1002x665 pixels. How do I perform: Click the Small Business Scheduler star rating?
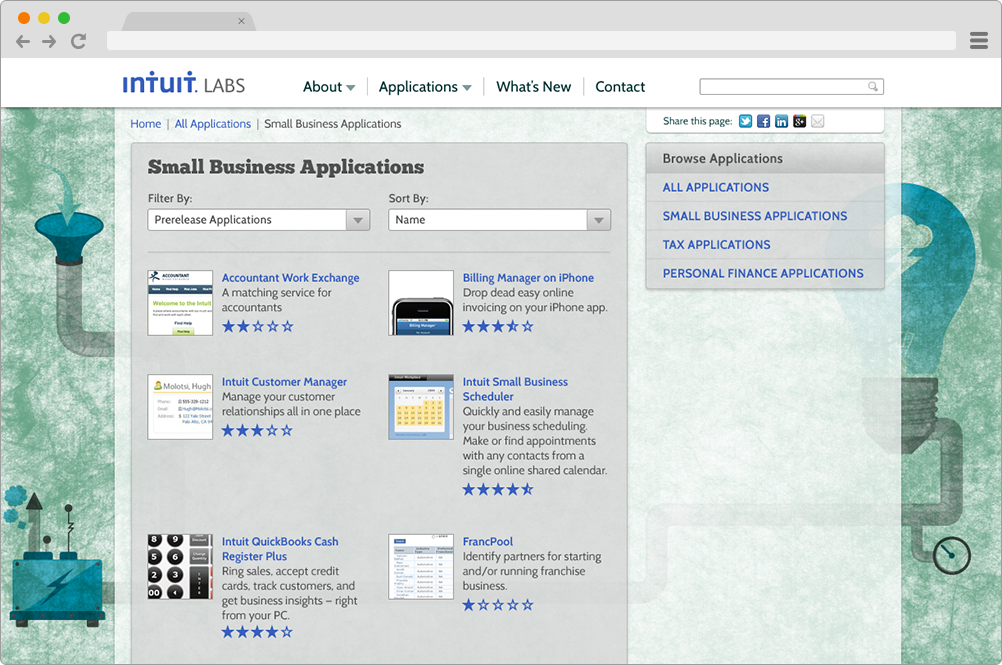(x=498, y=490)
